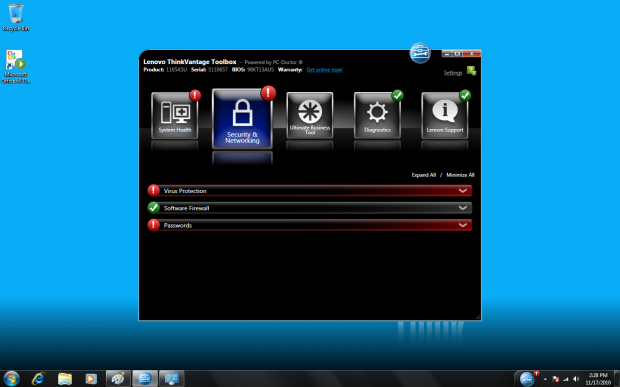Open Windows Explorer folder in taskbar
The height and width of the screenshot is (387, 620).
click(x=65, y=378)
